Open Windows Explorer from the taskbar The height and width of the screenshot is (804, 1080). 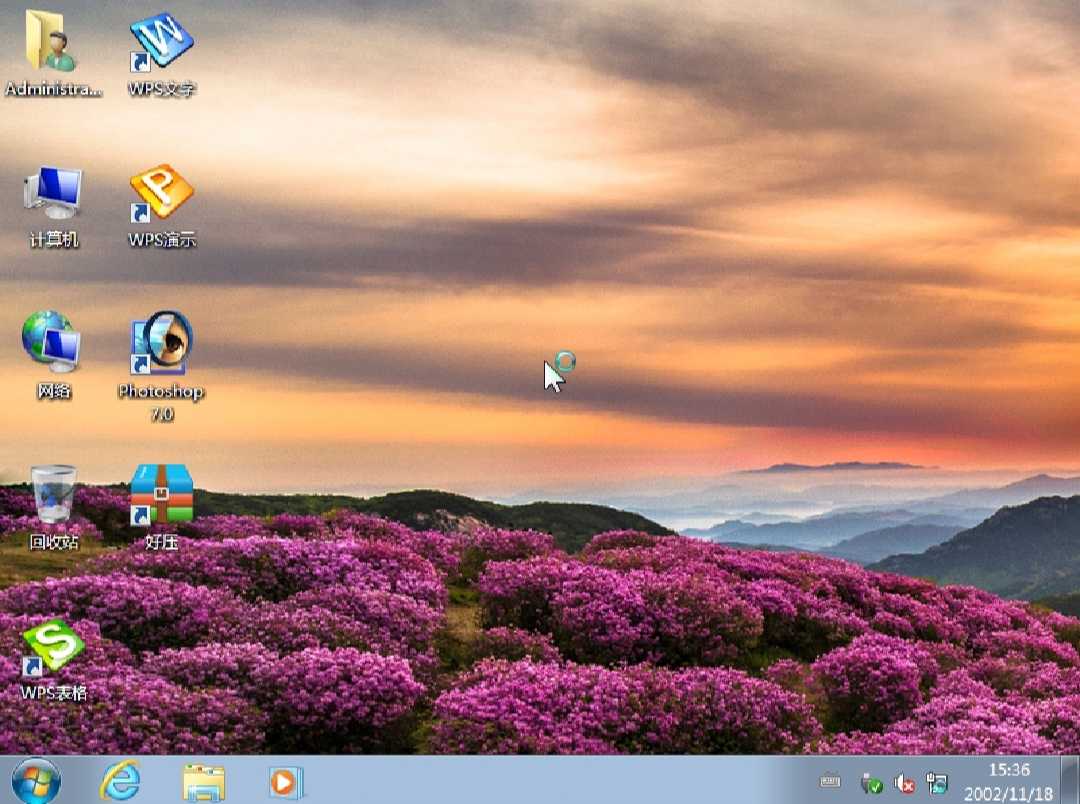204,781
